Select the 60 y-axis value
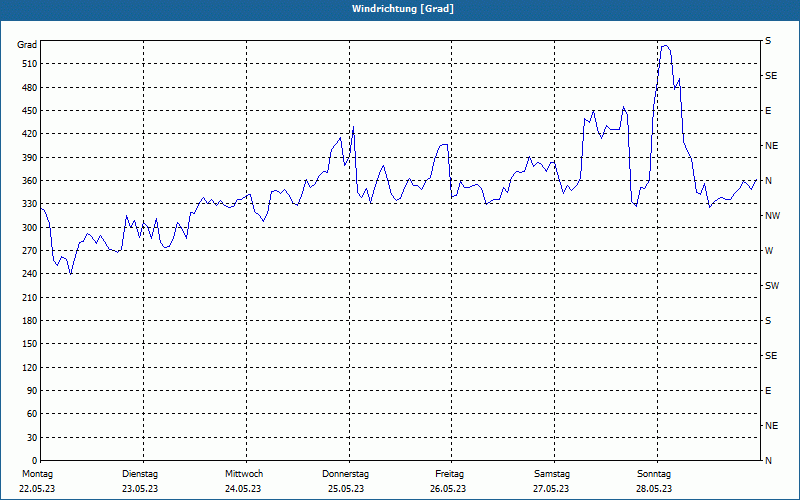The width and height of the screenshot is (800, 500). point(32,414)
